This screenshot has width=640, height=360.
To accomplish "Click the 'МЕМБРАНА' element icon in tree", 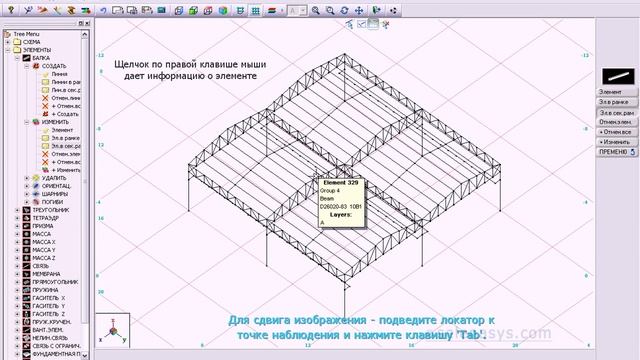I will (x=27, y=274).
